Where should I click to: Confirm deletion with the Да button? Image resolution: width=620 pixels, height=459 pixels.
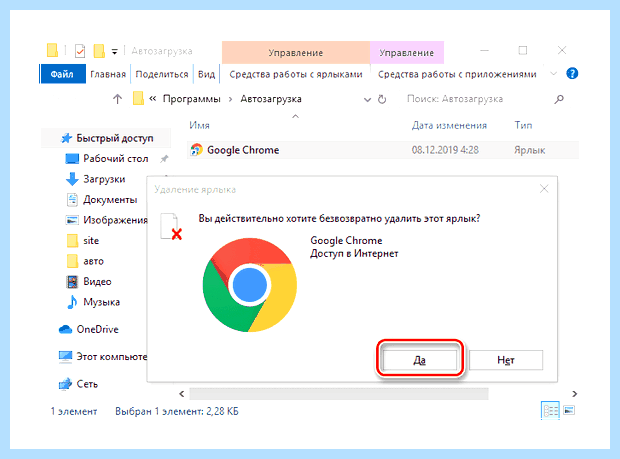tap(419, 360)
